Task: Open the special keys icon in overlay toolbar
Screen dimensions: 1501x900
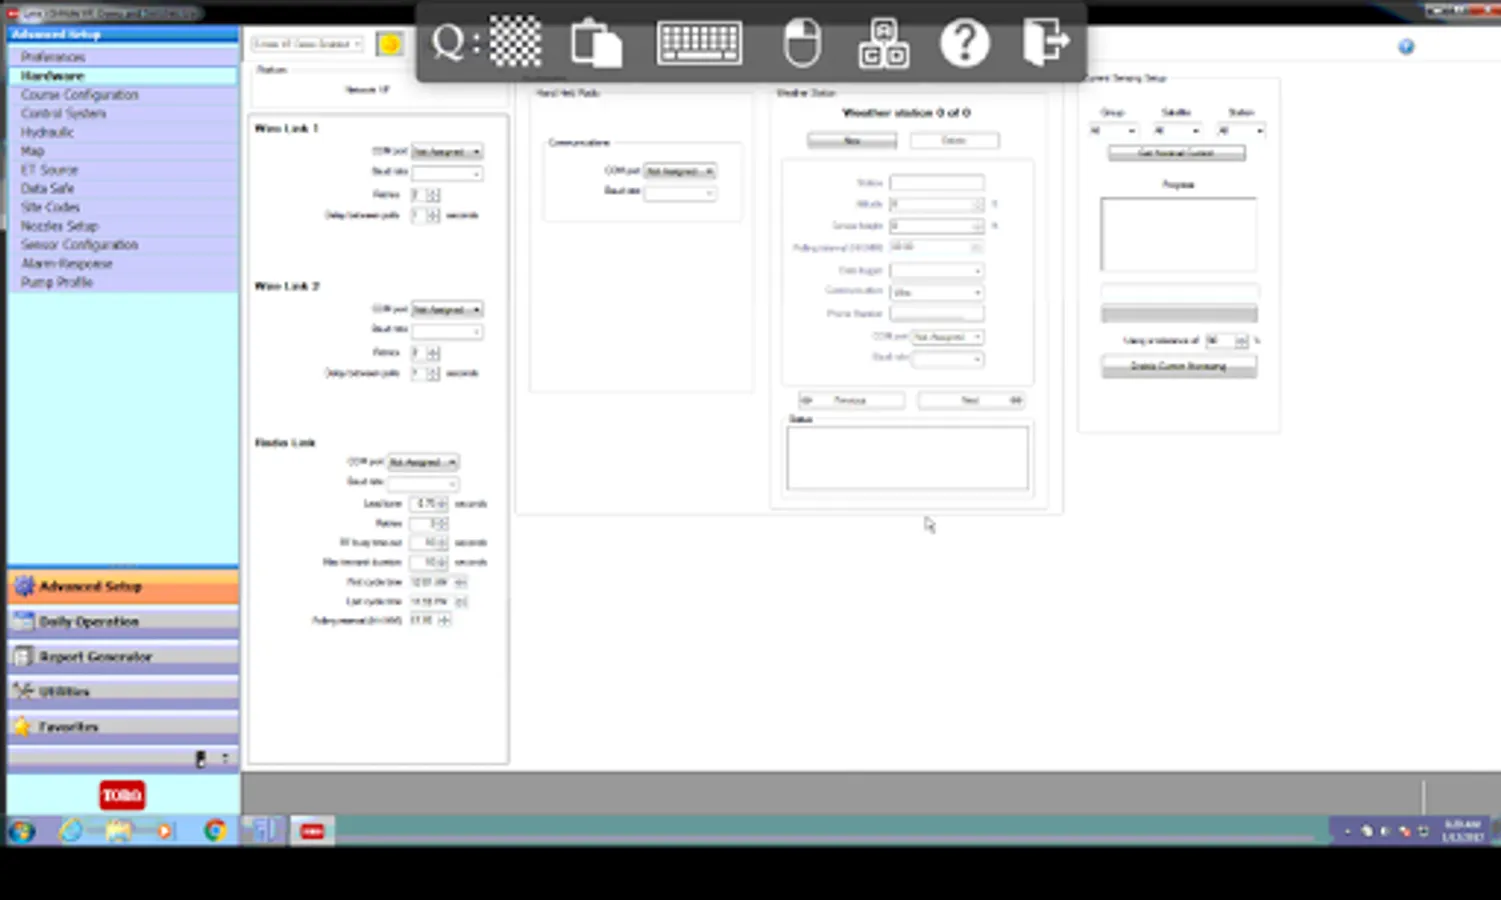Action: pyautogui.click(x=883, y=43)
